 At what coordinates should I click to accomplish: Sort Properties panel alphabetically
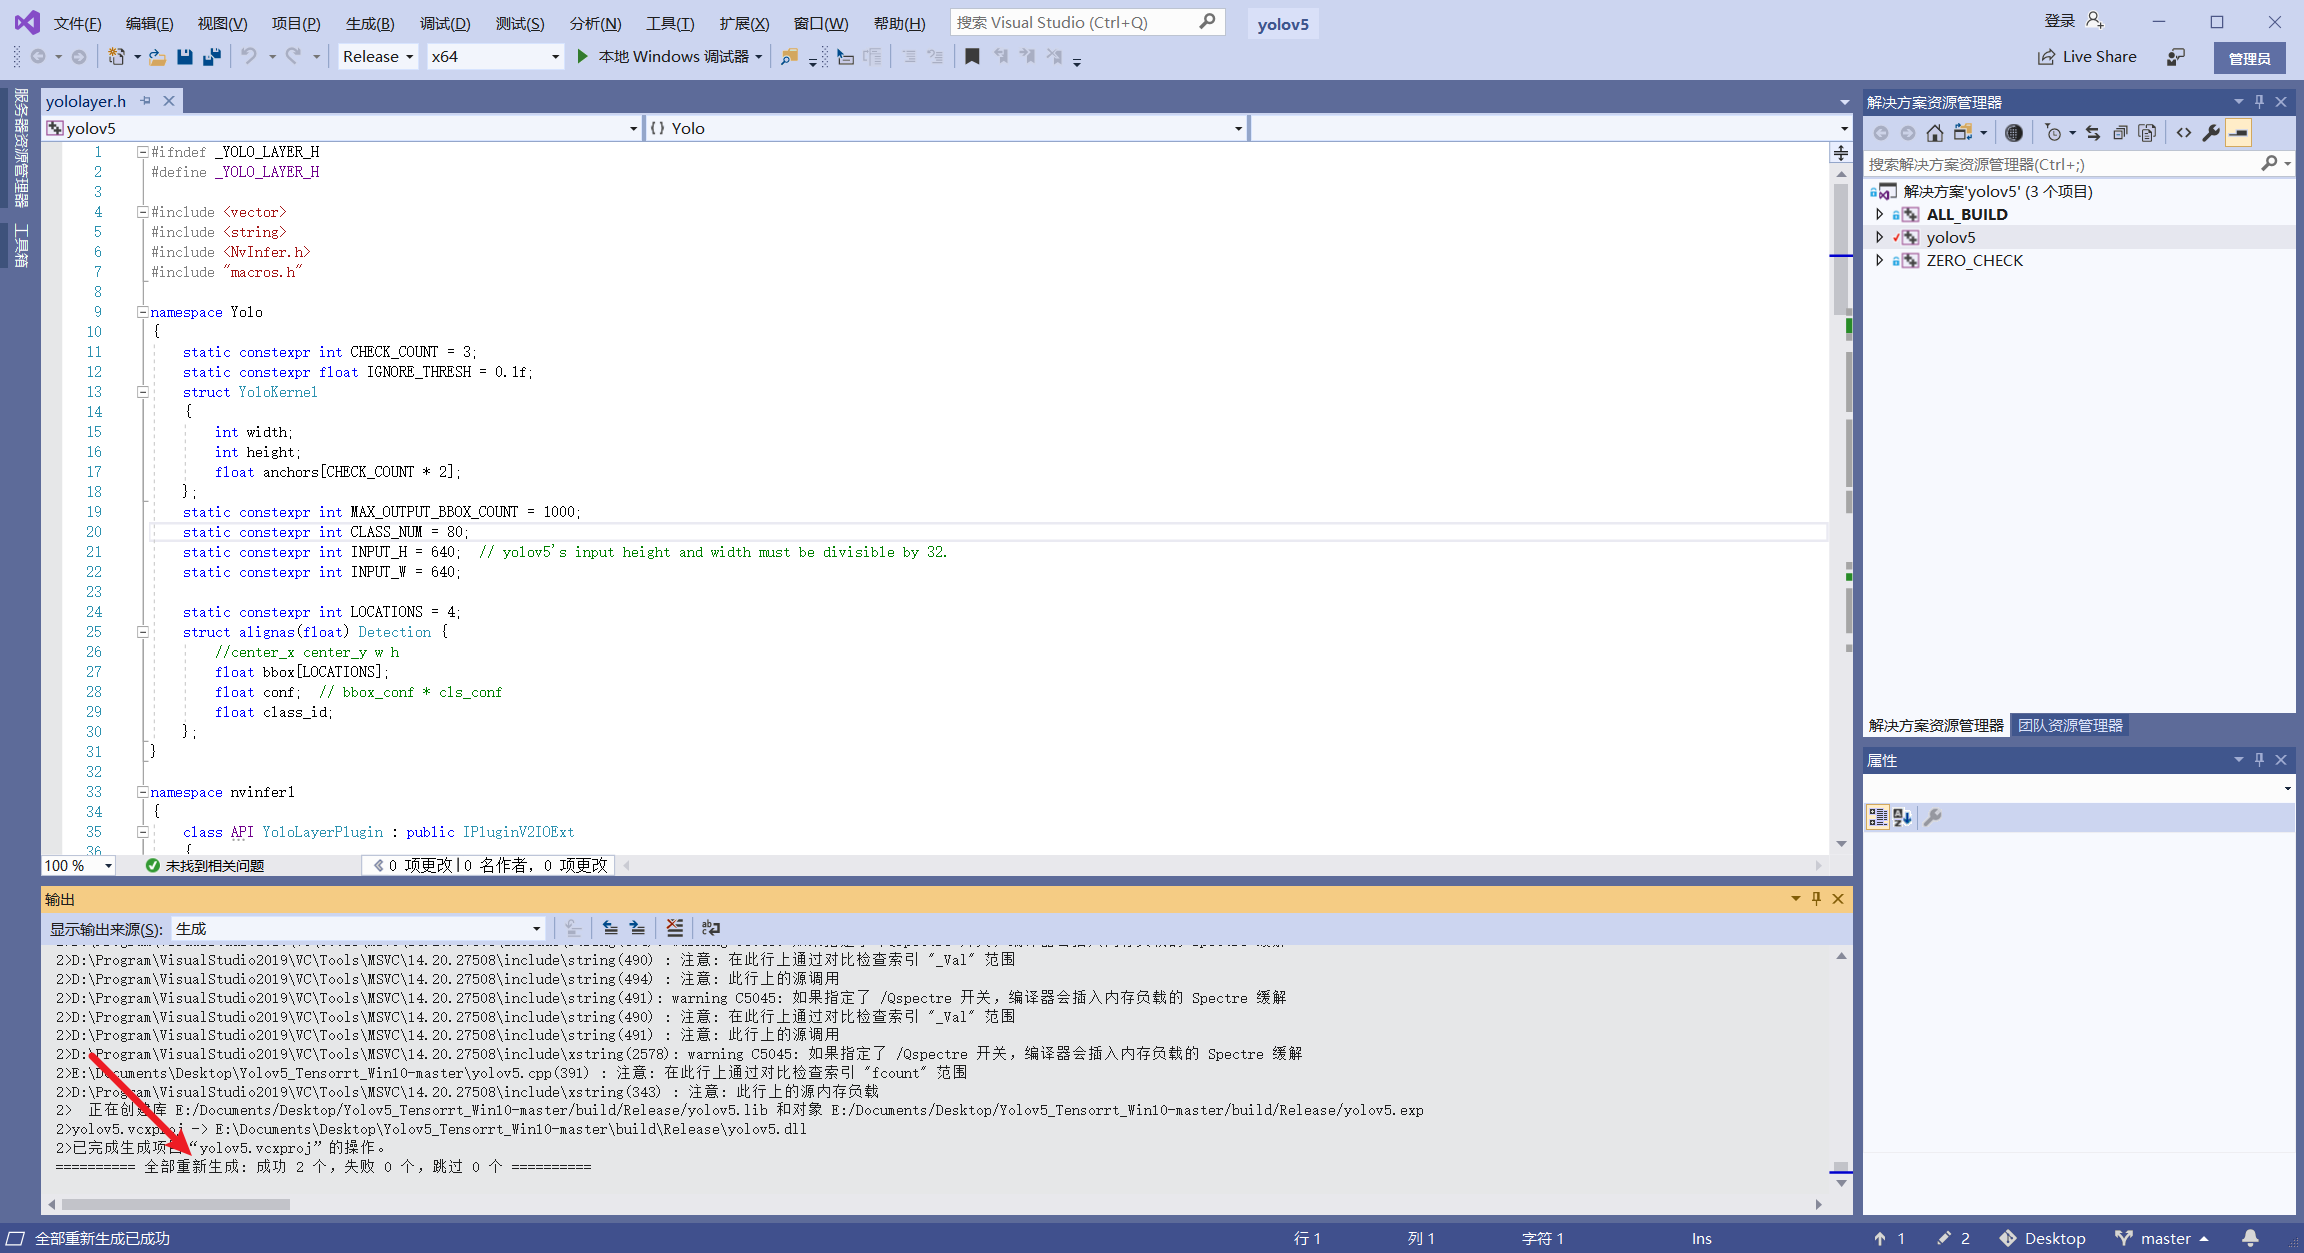coord(1902,817)
